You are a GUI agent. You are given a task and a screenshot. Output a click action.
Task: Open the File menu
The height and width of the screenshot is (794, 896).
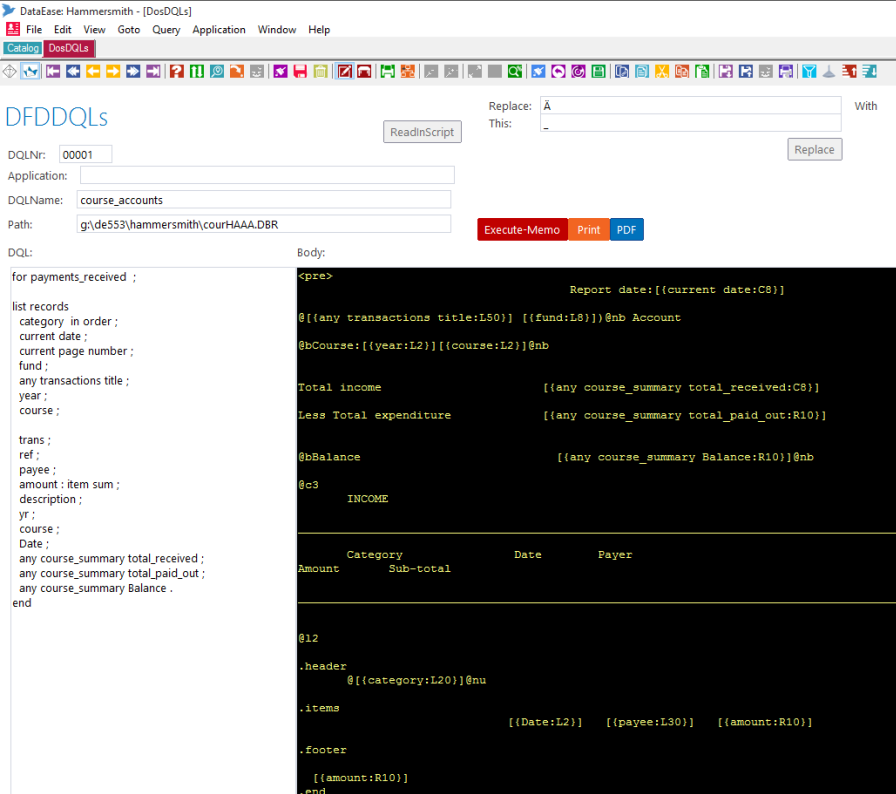tap(34, 30)
